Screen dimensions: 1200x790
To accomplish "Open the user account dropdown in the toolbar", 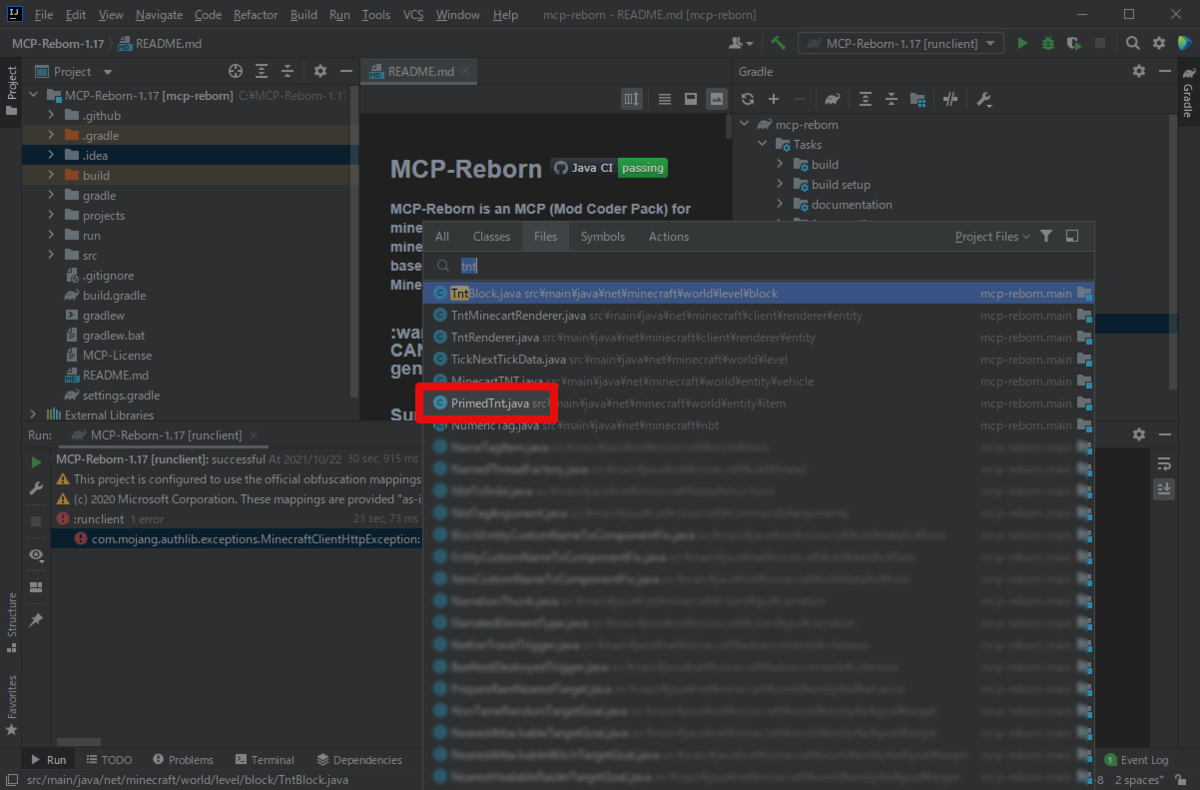I will (x=741, y=43).
